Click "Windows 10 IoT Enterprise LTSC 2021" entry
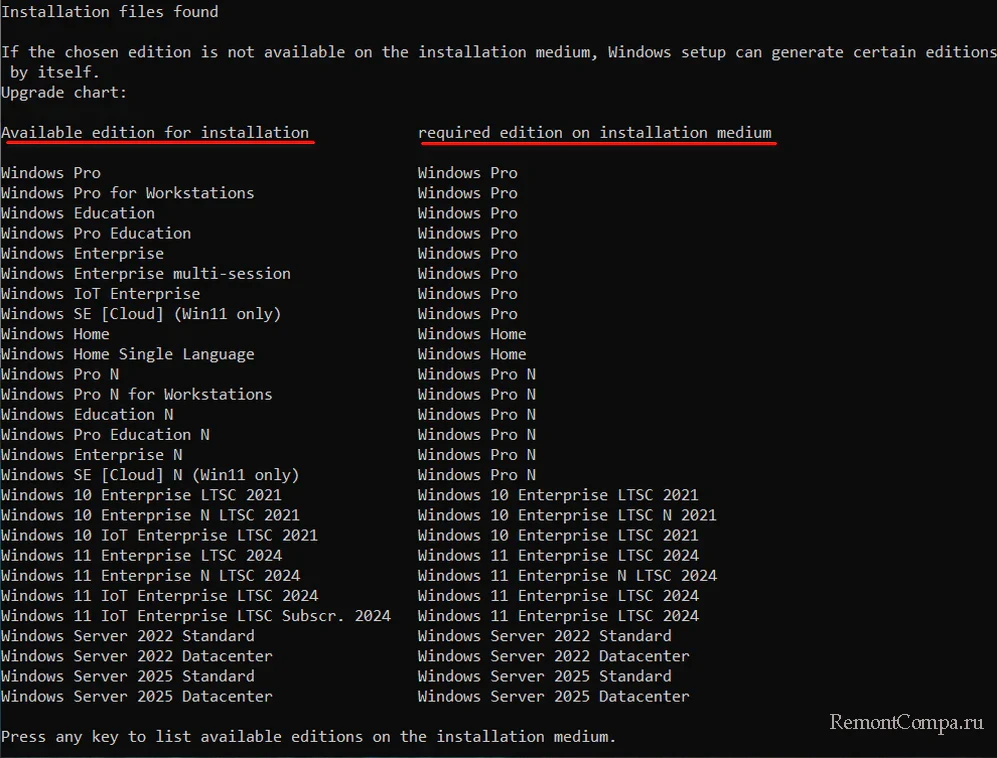 (159, 535)
